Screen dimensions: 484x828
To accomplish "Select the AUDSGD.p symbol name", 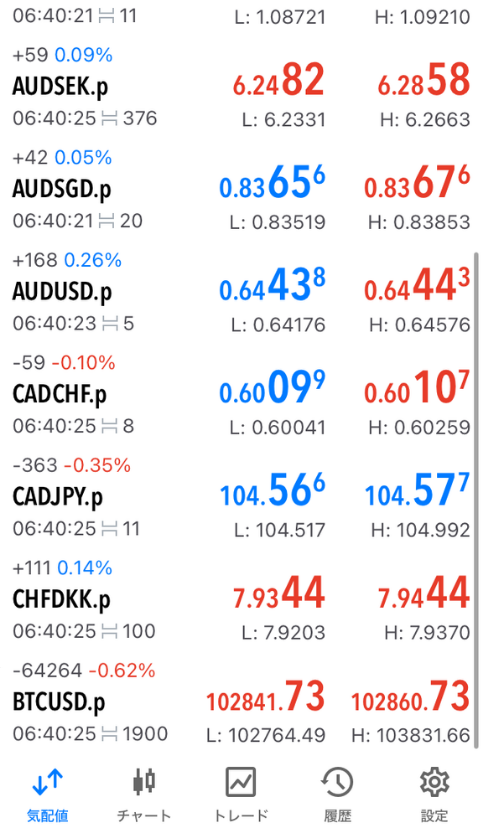I will point(62,189).
